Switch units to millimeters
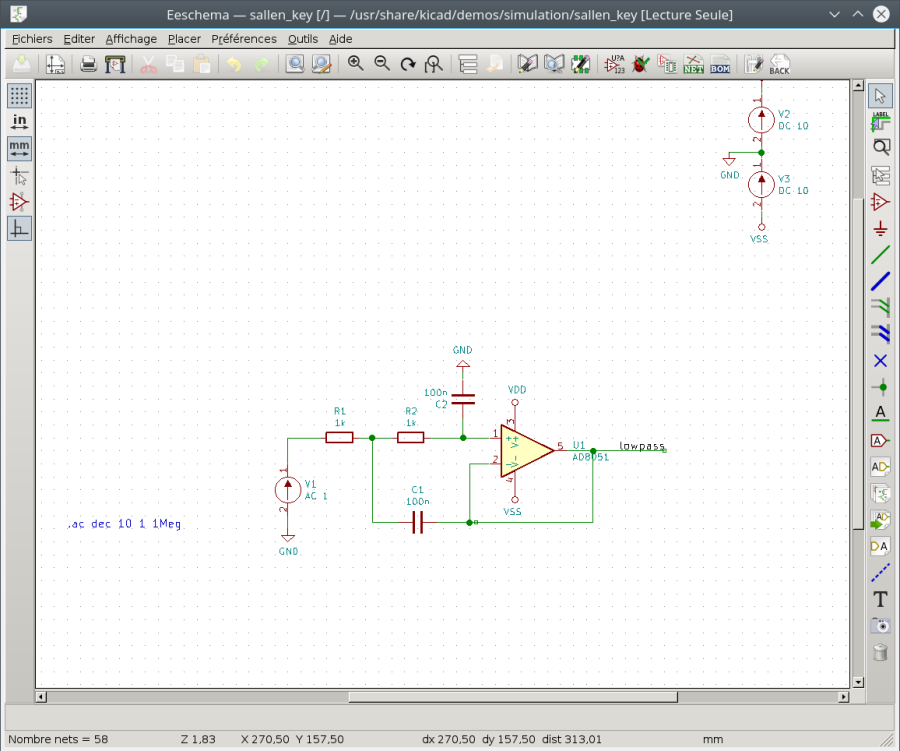Image resolution: width=900 pixels, height=751 pixels. pos(19,149)
